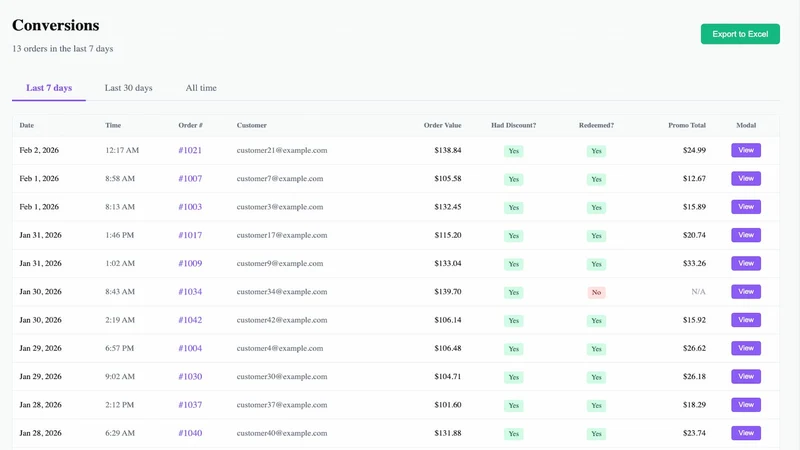Open order #1007 link
Viewport: 800px width, 450px height.
(190, 179)
